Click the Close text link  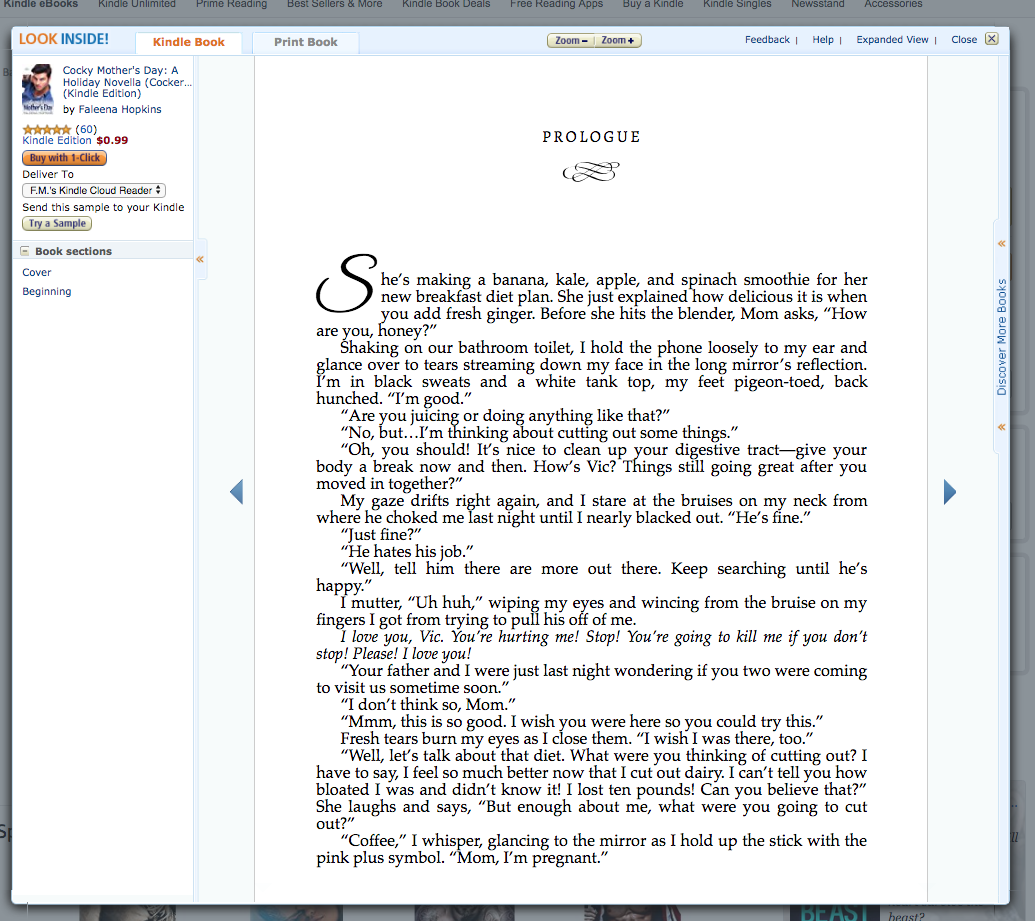(964, 40)
